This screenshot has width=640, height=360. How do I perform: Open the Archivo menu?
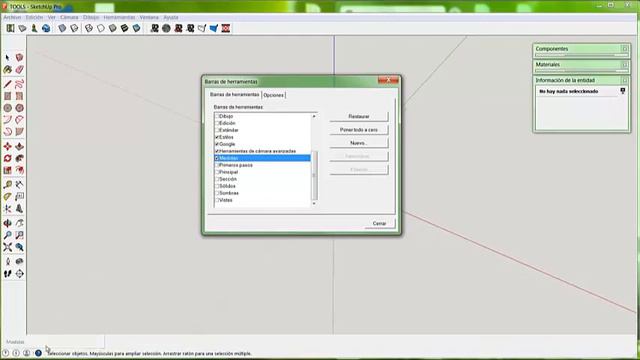[12, 18]
